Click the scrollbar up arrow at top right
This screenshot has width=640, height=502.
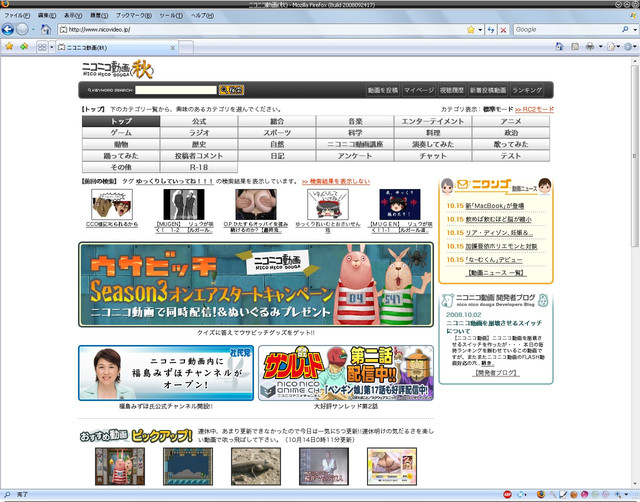point(635,61)
